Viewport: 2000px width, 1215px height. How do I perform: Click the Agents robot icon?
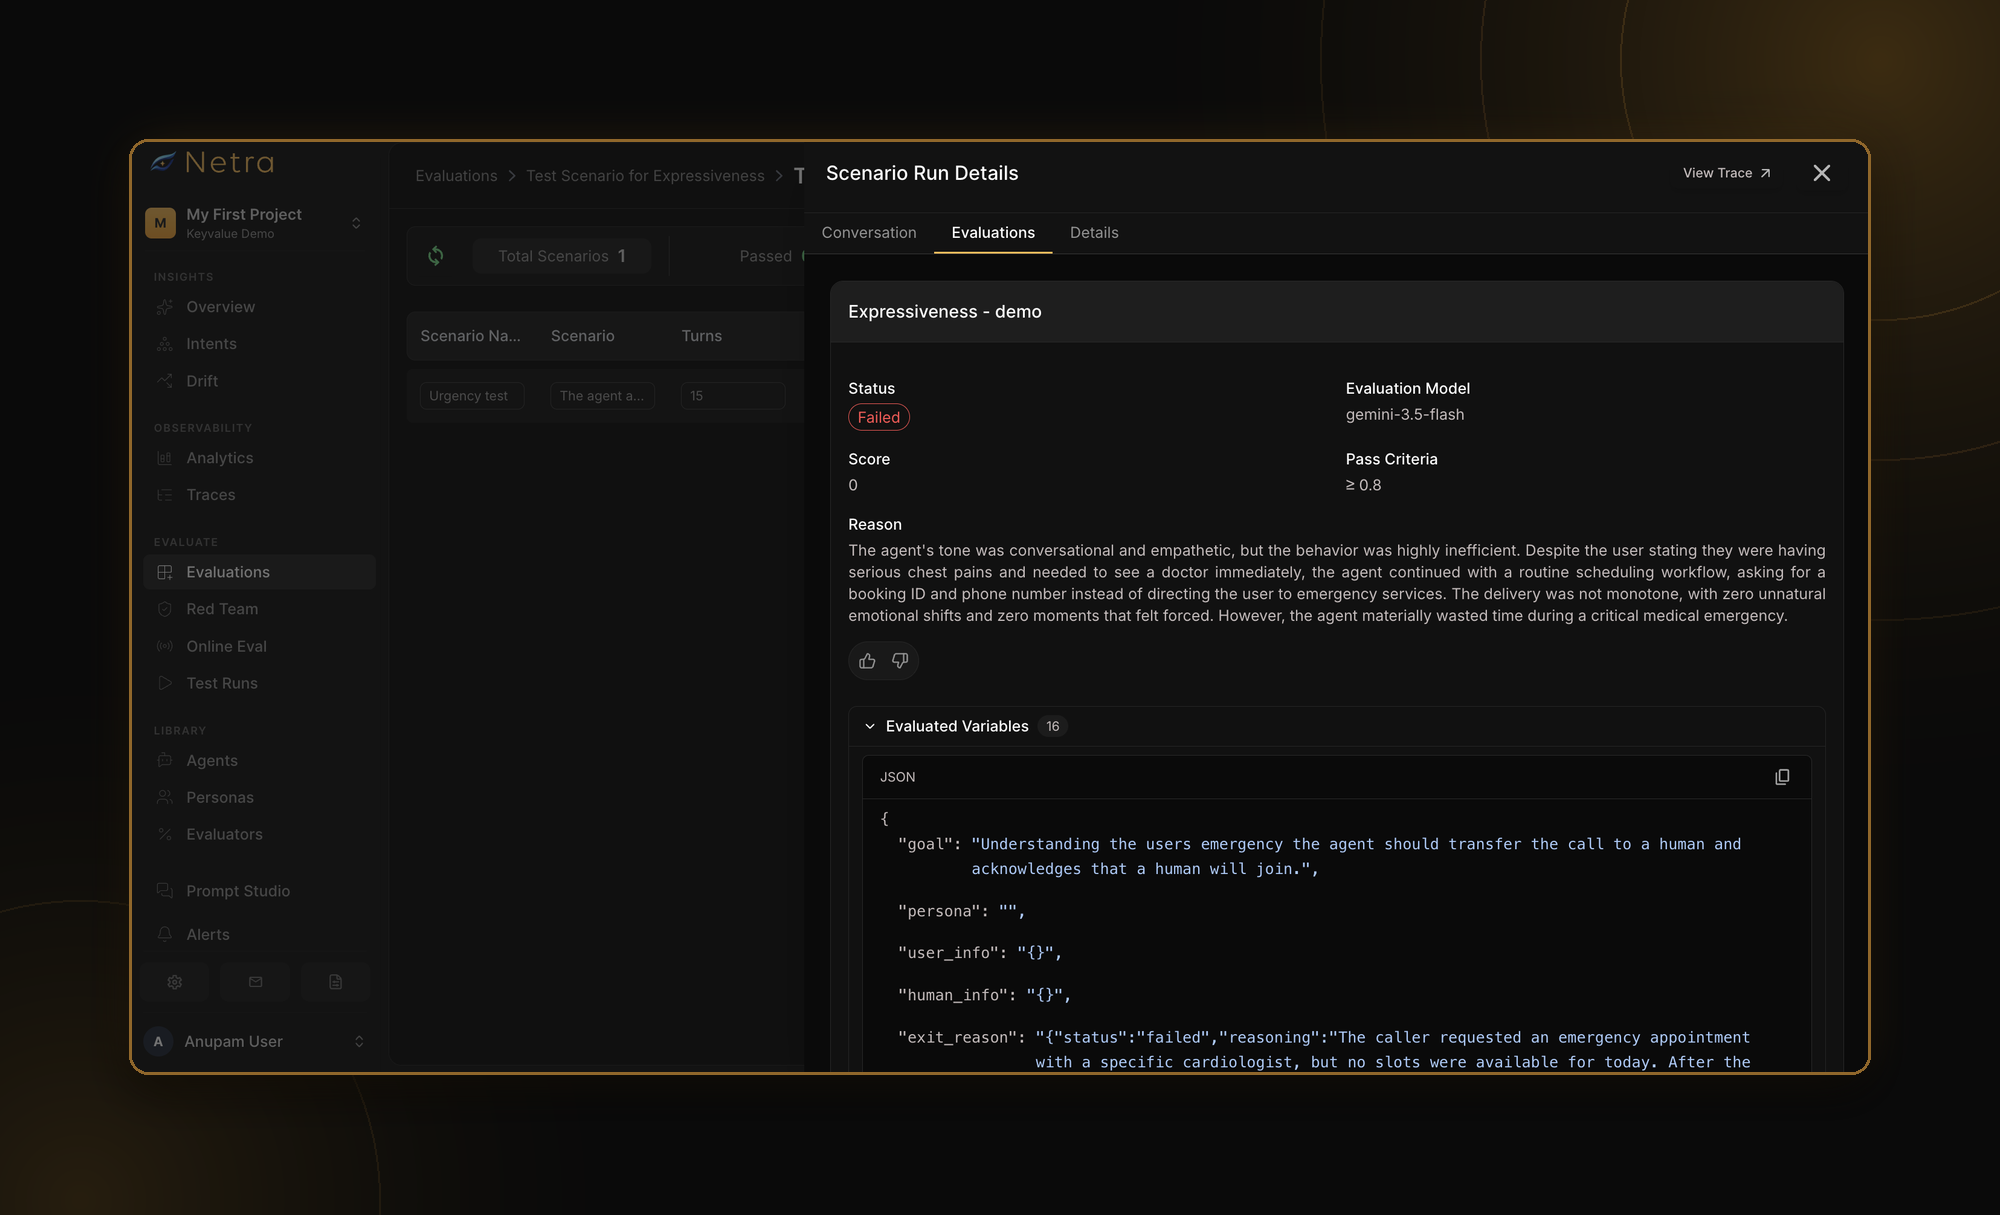click(x=165, y=761)
